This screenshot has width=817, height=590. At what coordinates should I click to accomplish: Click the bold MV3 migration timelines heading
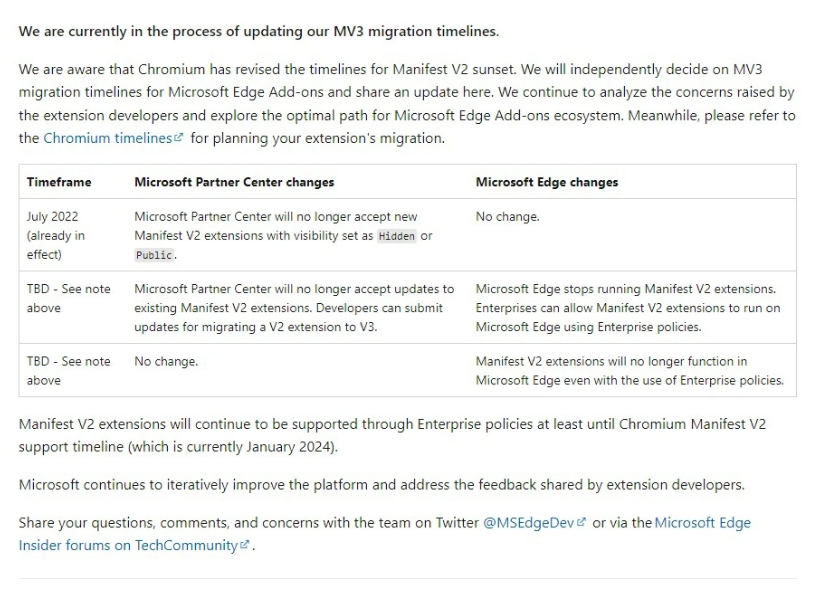click(258, 31)
